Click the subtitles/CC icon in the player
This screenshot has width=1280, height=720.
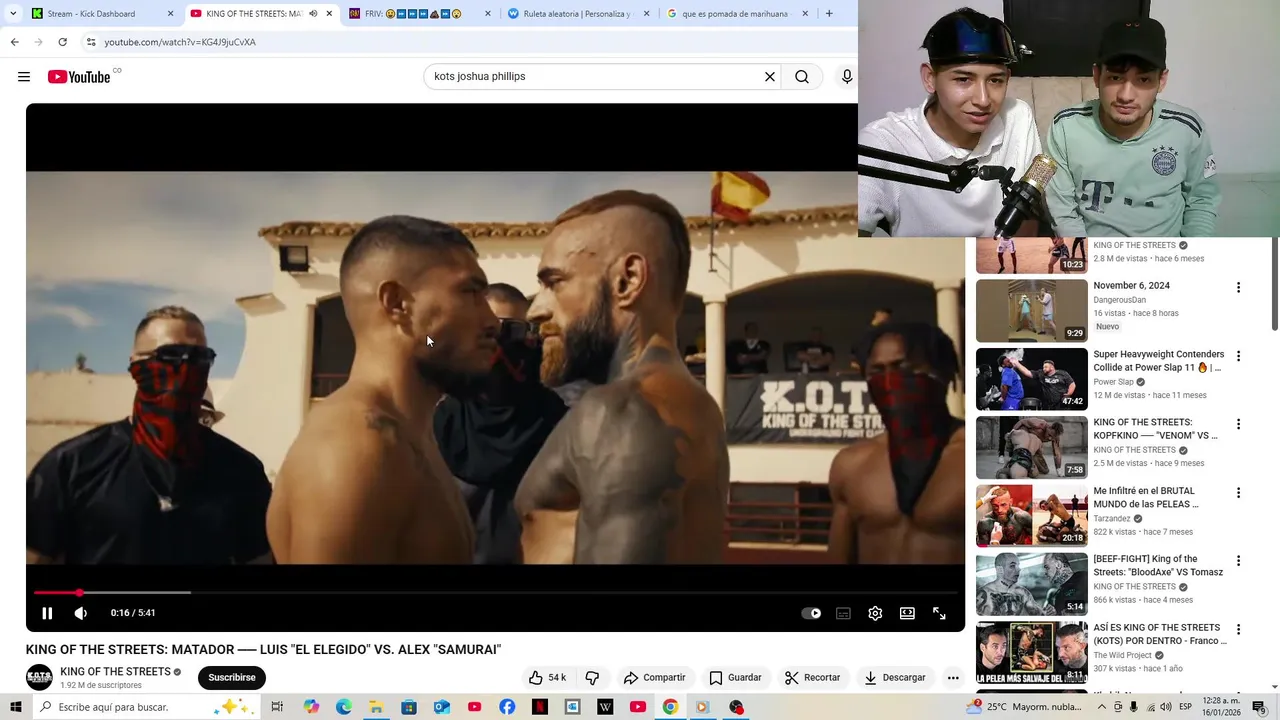[843, 613]
